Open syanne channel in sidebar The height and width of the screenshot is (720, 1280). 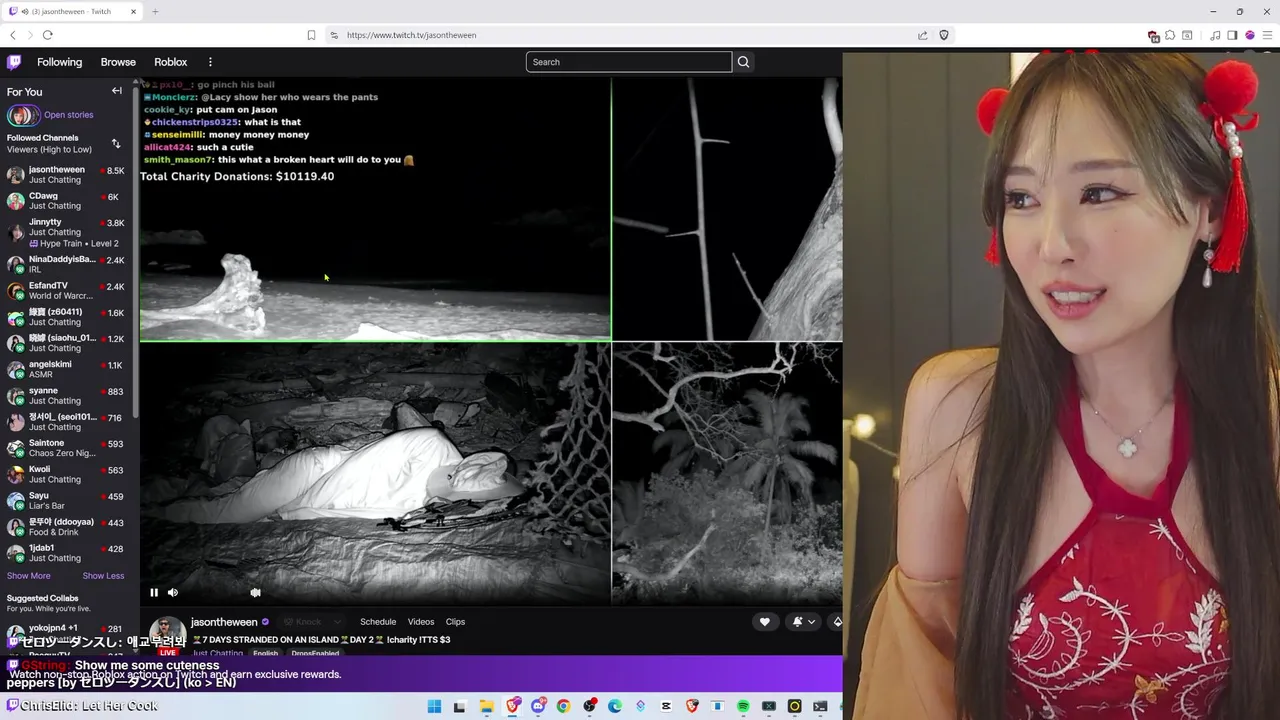pos(66,395)
